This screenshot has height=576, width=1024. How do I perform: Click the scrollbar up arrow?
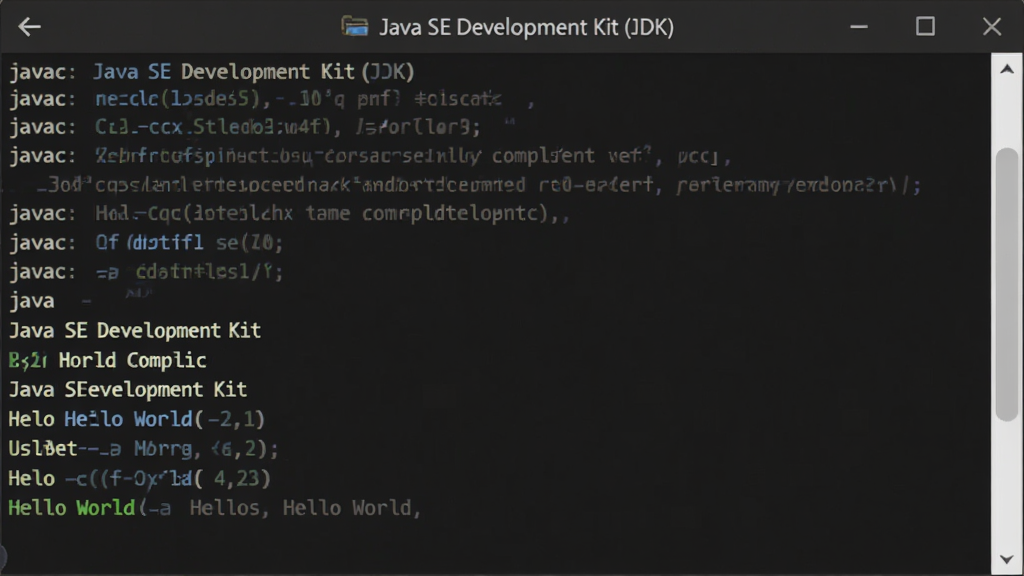[x=1007, y=69]
